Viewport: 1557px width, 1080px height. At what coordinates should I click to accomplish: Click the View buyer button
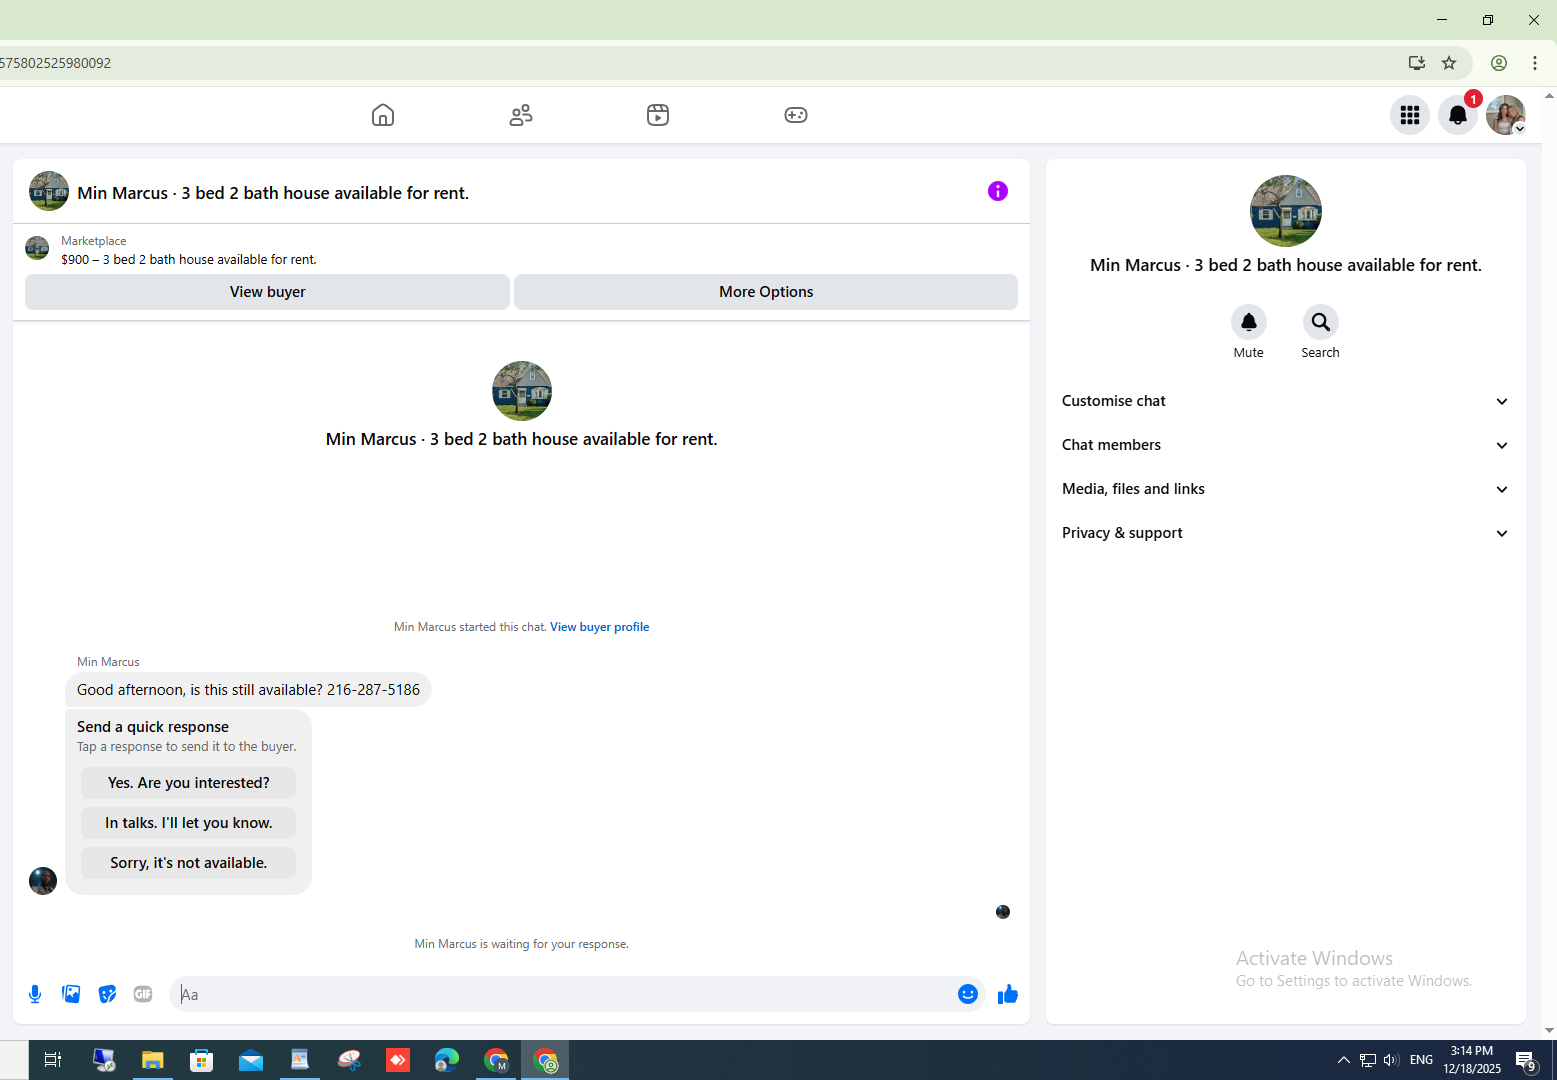tap(267, 292)
